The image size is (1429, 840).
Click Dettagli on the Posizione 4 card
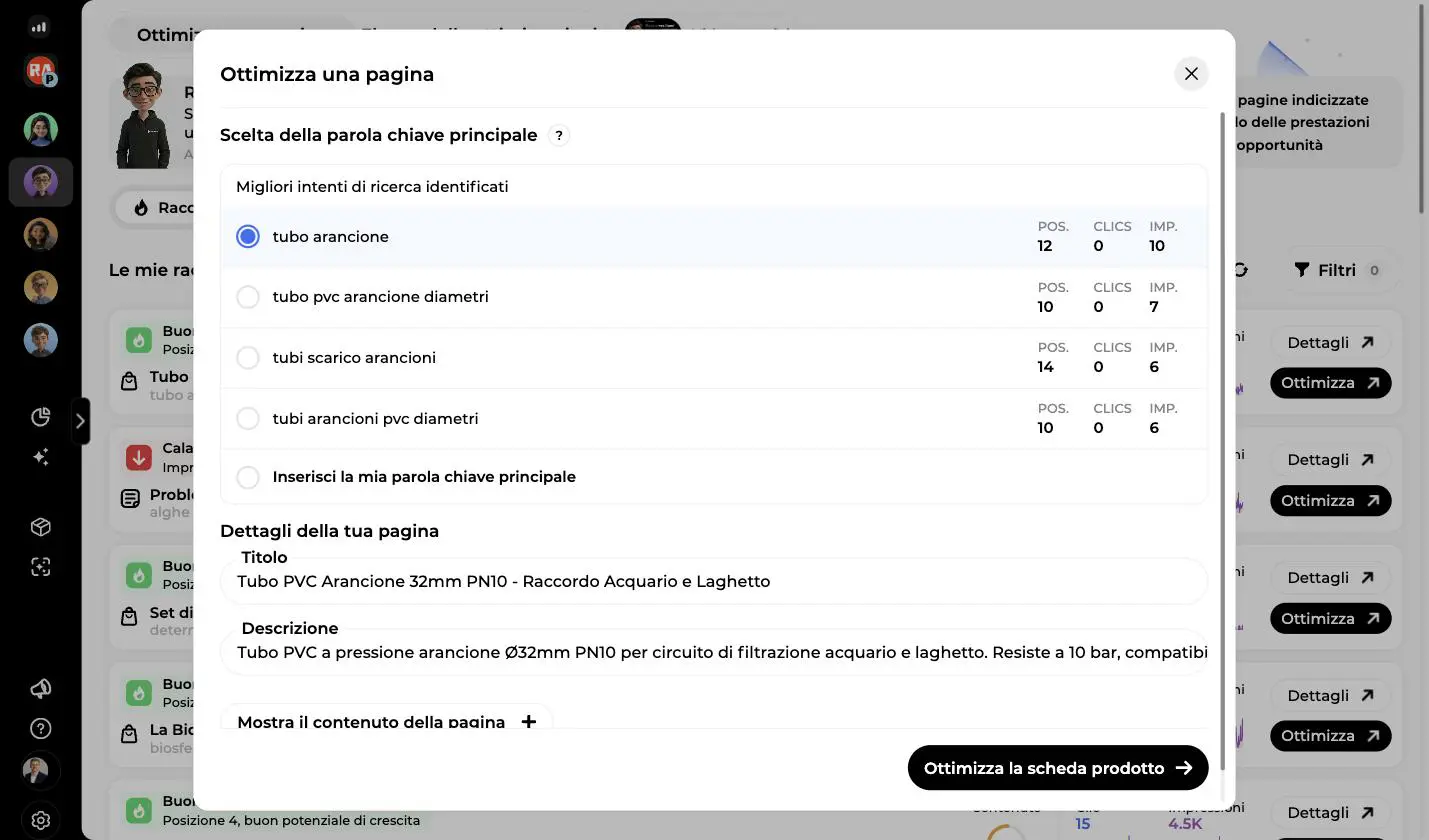click(1330, 813)
